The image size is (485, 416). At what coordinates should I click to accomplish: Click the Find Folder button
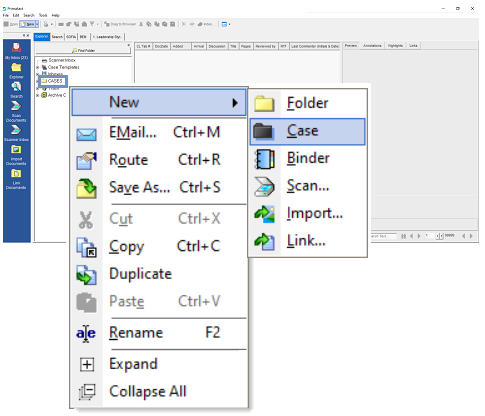(83, 50)
